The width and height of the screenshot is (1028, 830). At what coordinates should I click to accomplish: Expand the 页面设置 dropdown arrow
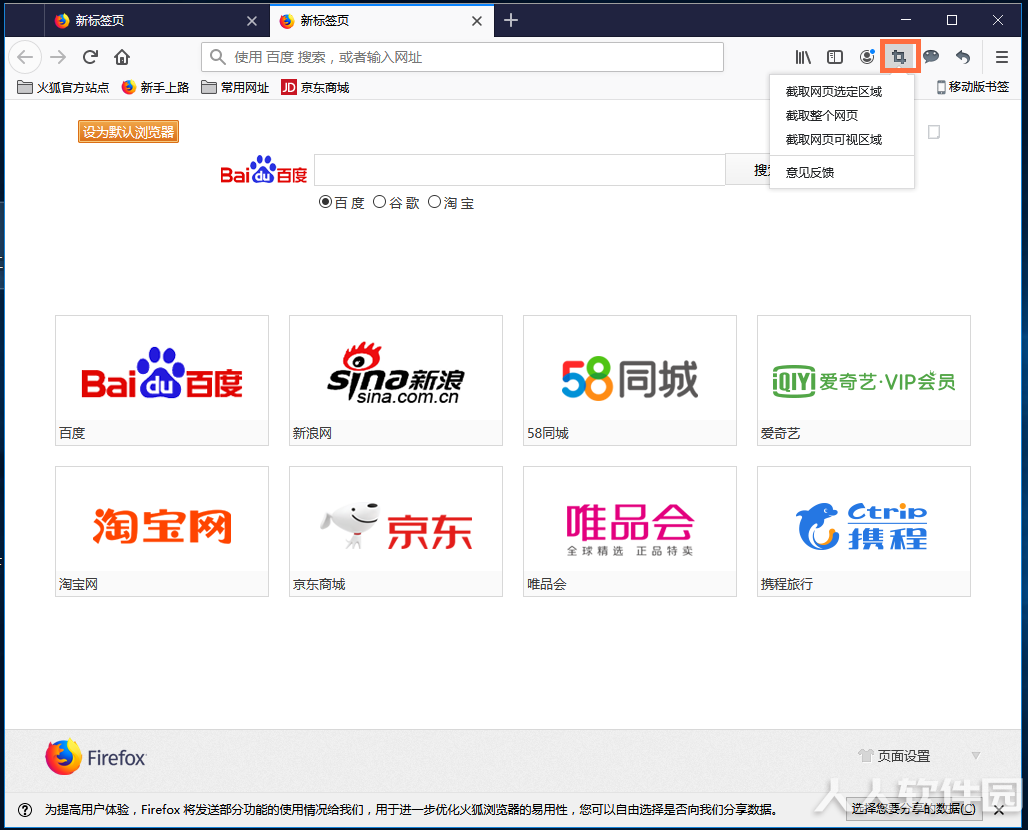pos(976,756)
